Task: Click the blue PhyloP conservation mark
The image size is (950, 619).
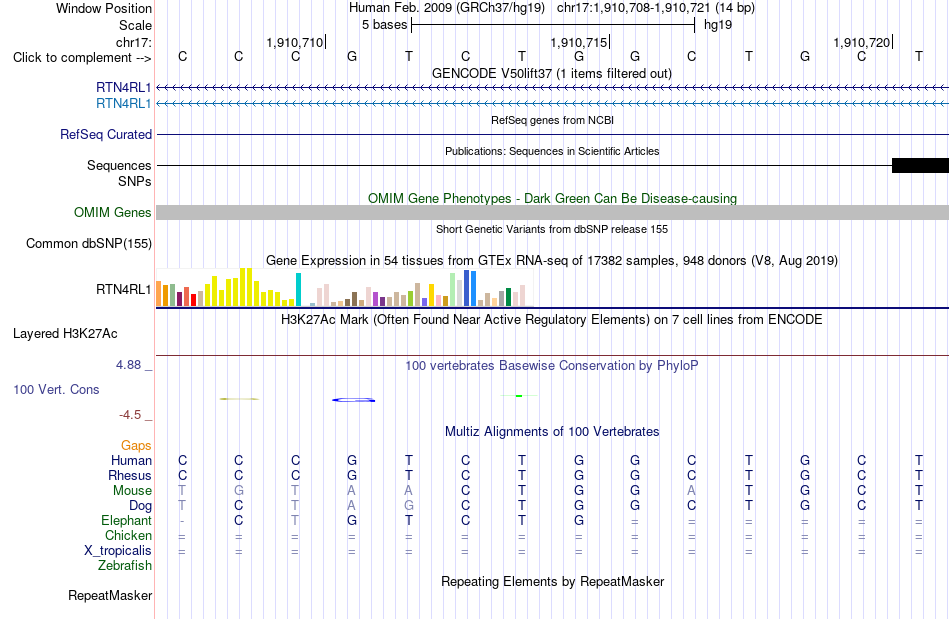Action: point(354,400)
